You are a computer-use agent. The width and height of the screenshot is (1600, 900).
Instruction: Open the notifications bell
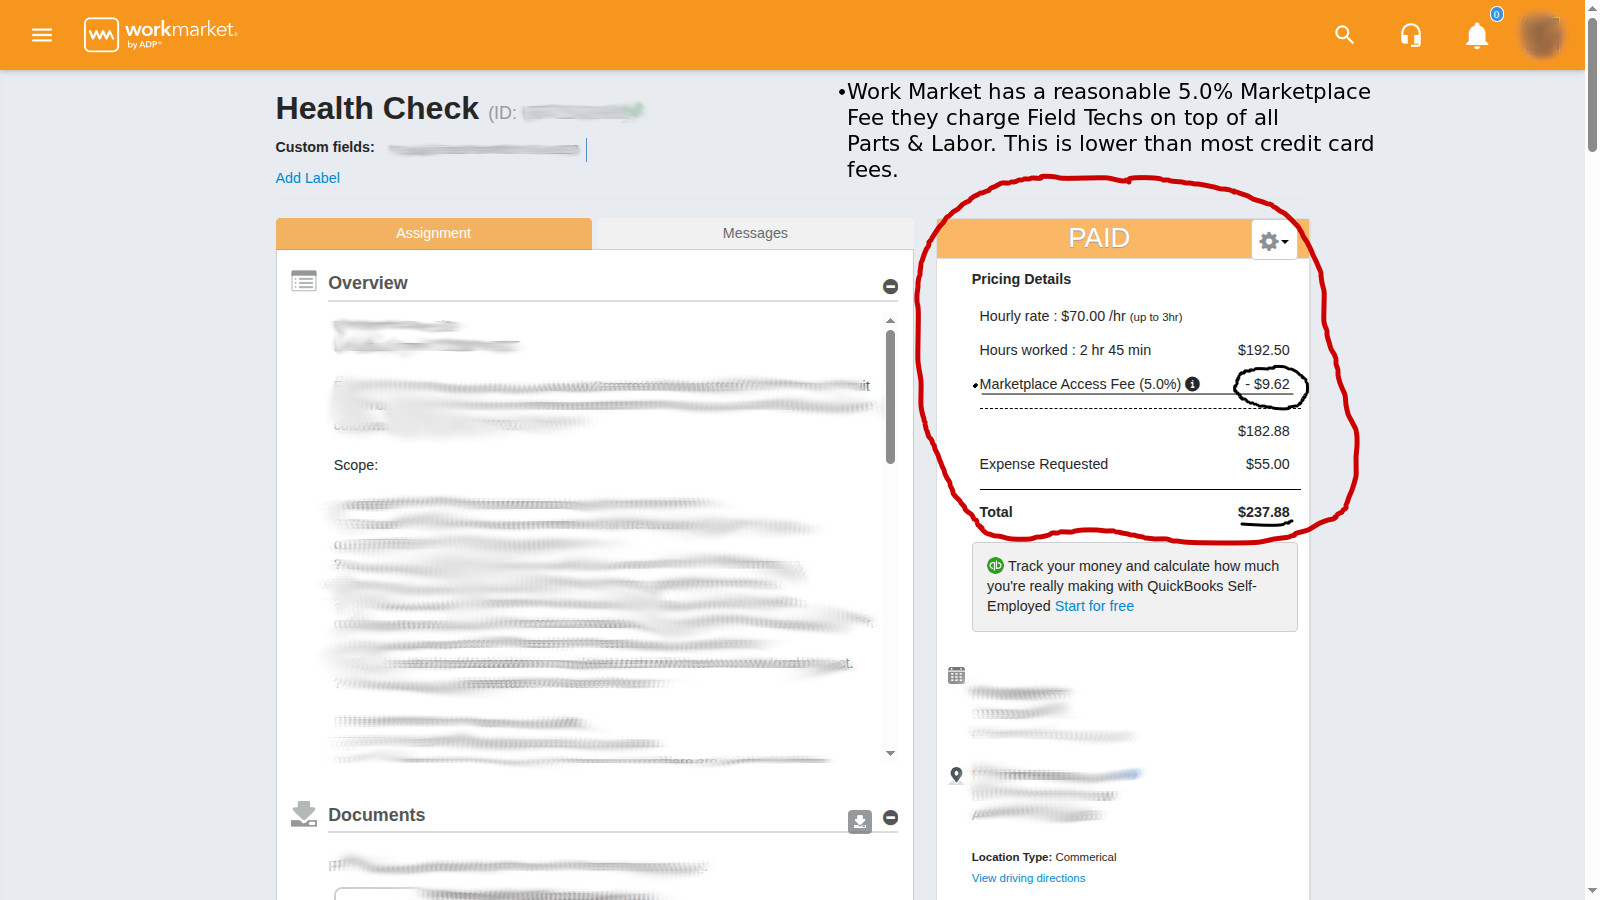pos(1477,36)
